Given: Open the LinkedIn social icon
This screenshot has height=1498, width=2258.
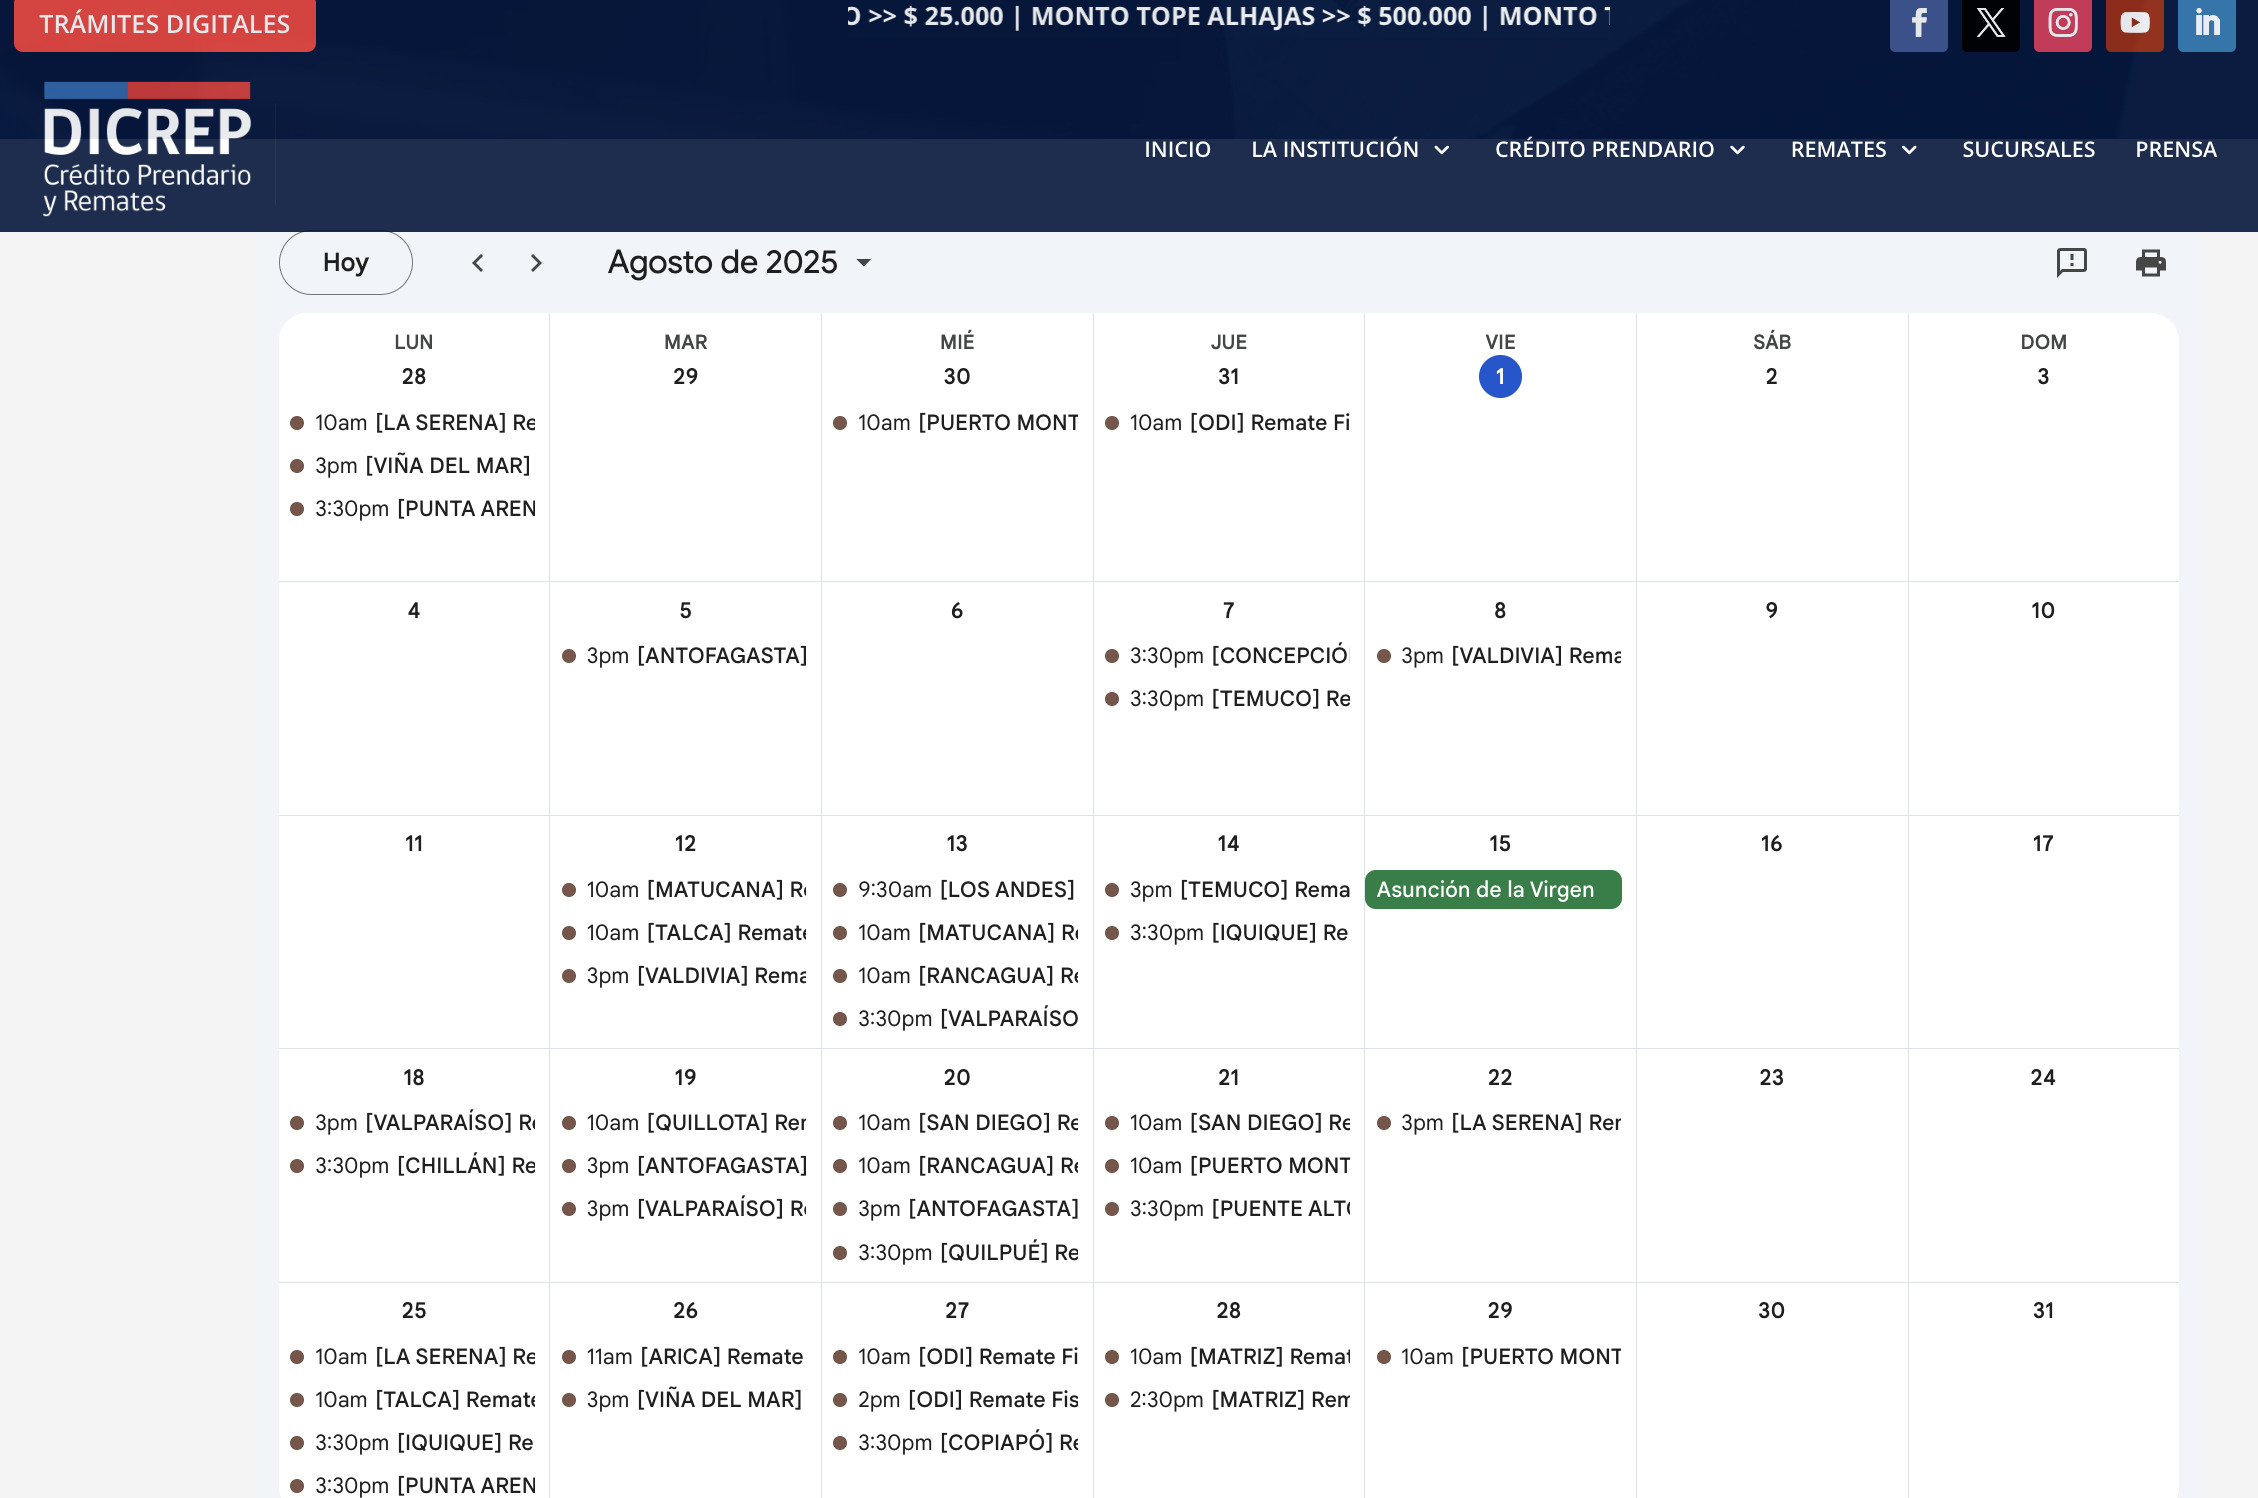Looking at the screenshot, I should coord(2206,23).
